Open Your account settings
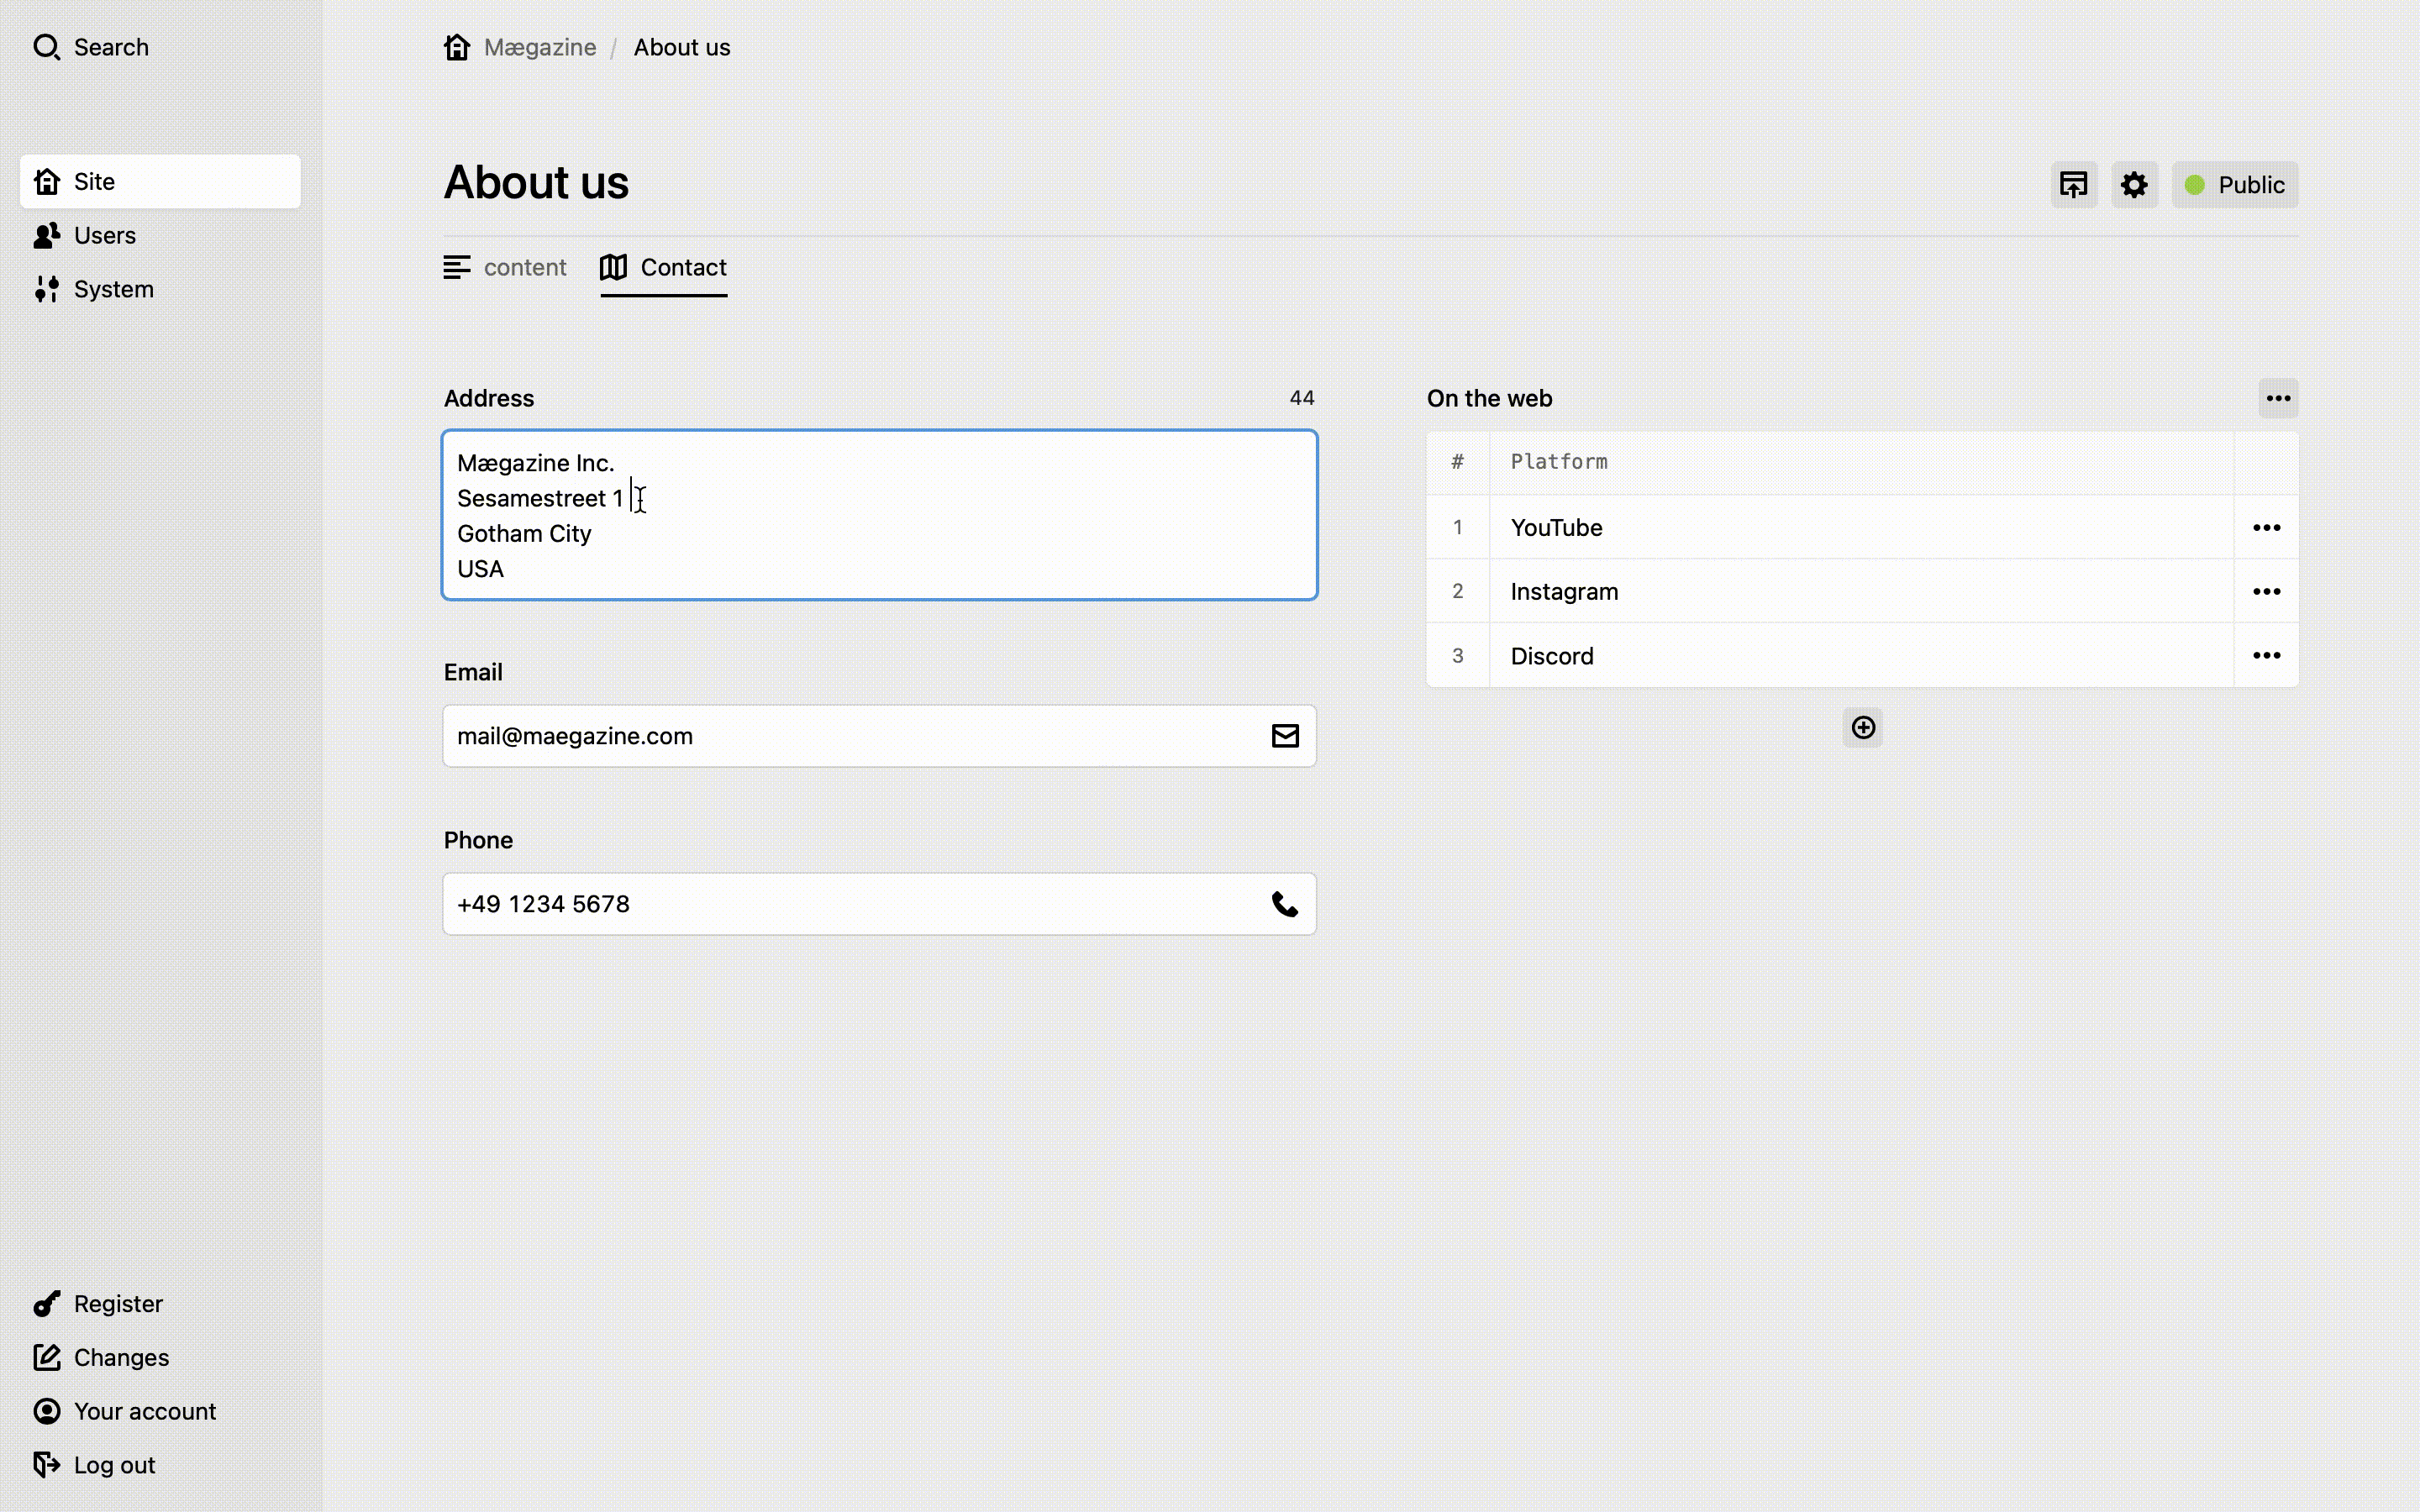The height and width of the screenshot is (1512, 2420). [x=145, y=1411]
